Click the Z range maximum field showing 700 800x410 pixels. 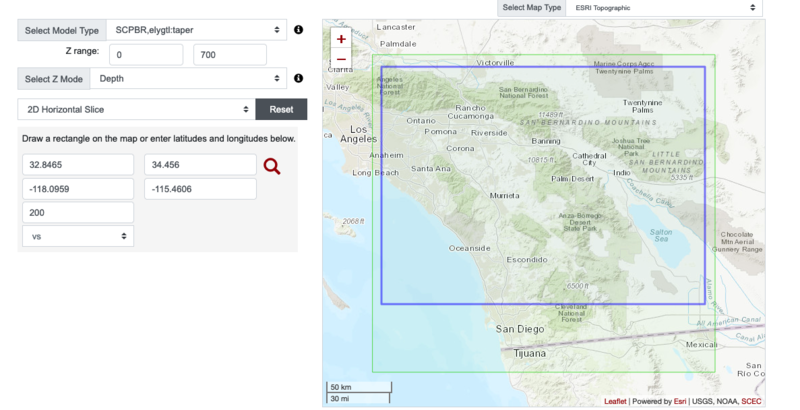pyautogui.click(x=230, y=55)
